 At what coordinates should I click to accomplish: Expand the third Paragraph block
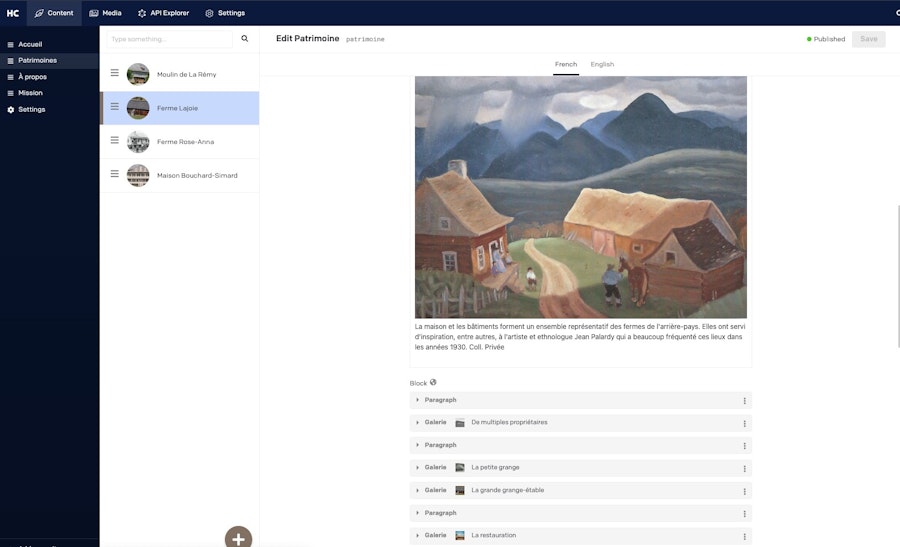417,513
